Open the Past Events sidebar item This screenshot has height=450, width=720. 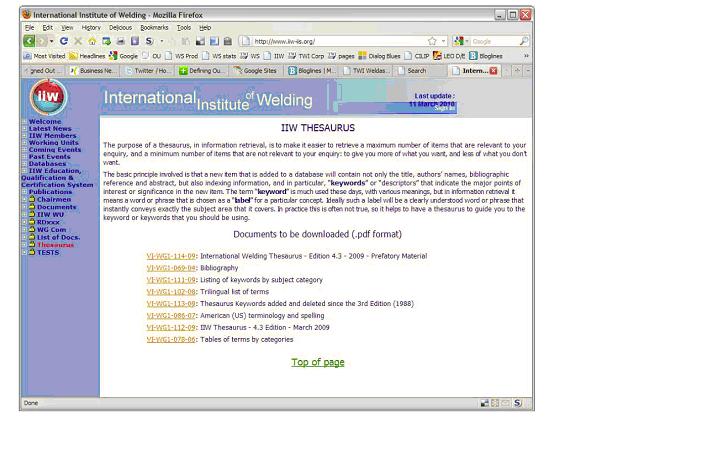[50, 157]
